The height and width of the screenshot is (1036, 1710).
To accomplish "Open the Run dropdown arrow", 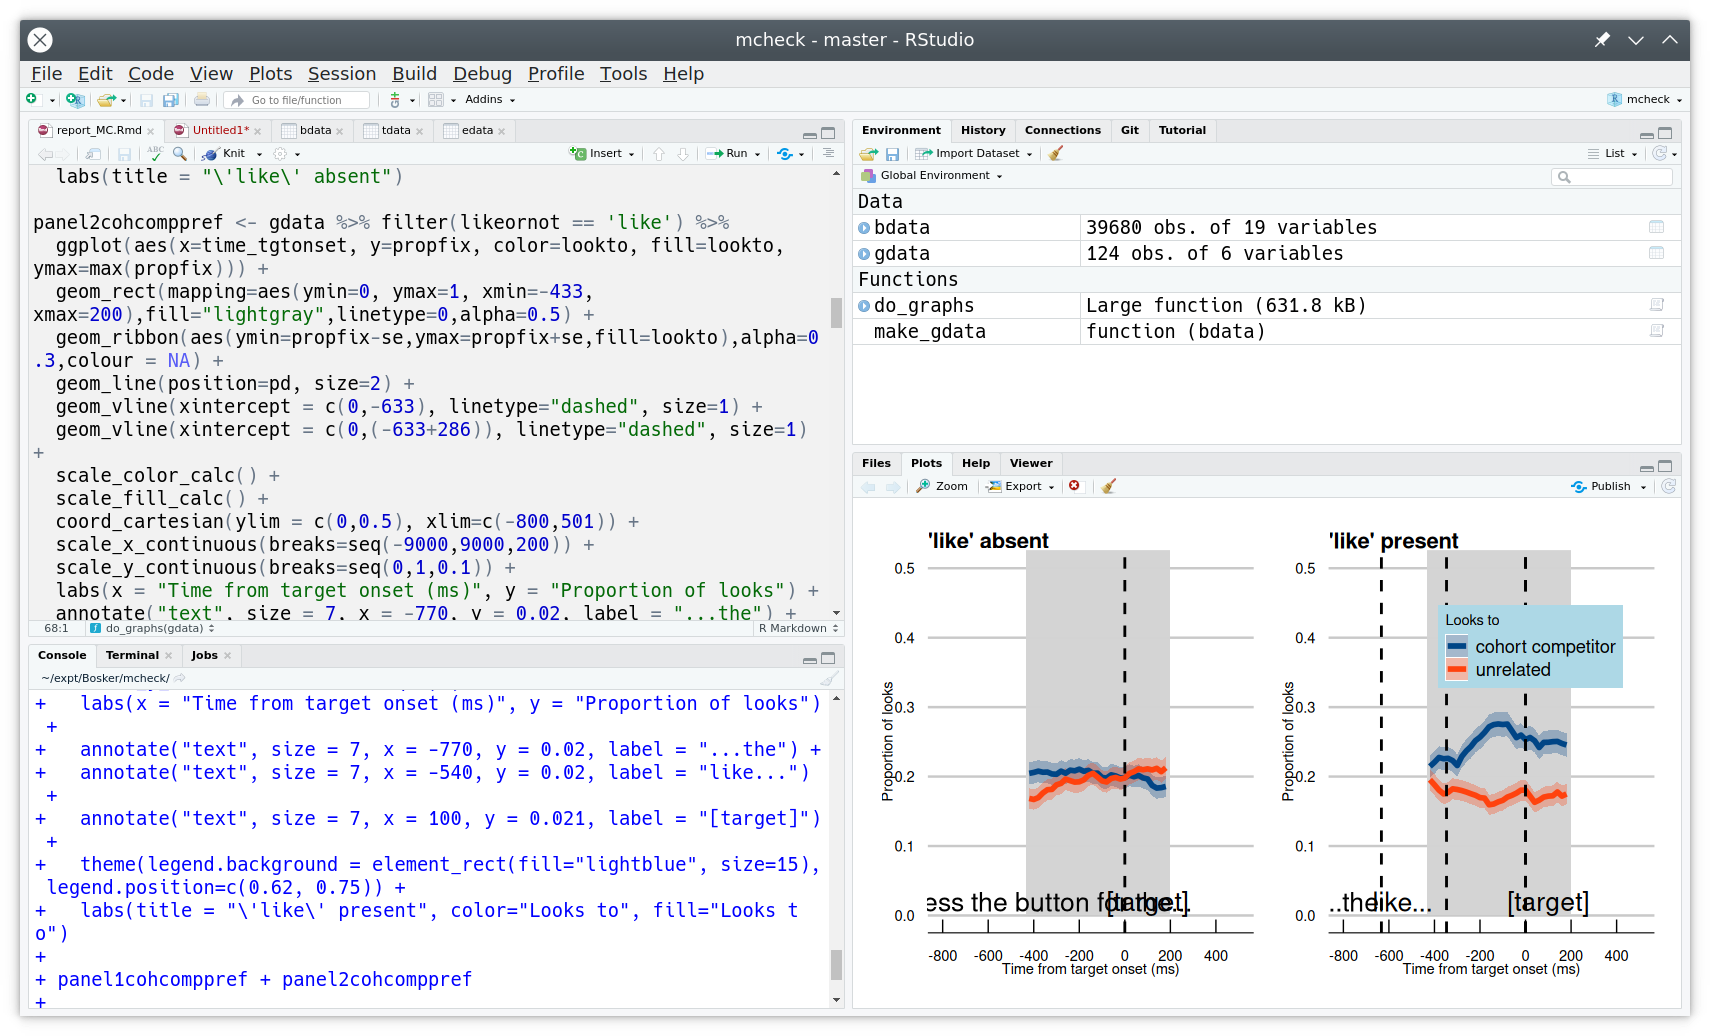I will point(757,153).
